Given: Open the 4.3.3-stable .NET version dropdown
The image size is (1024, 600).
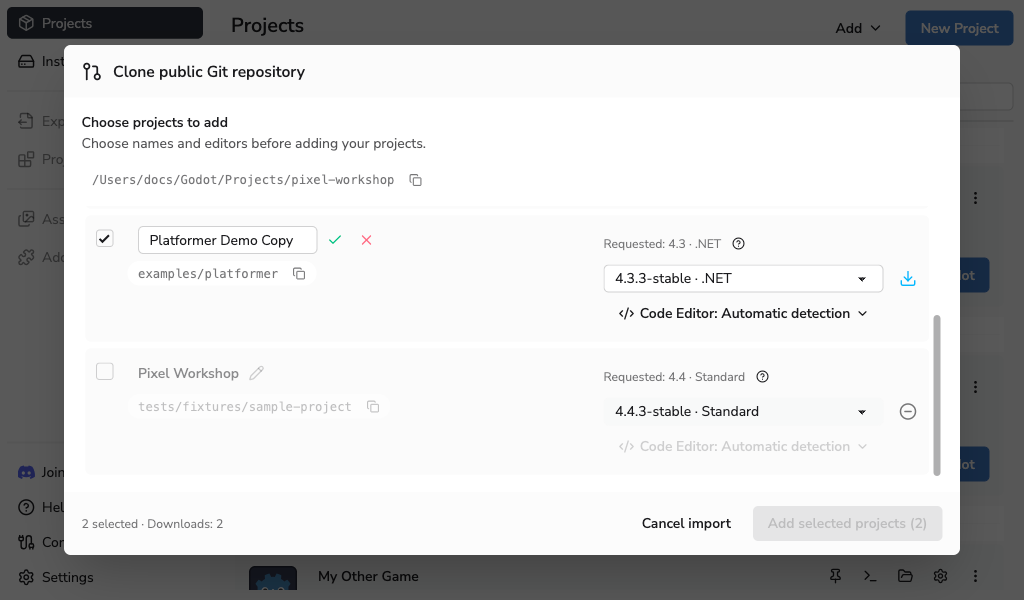Looking at the screenshot, I should (x=743, y=279).
